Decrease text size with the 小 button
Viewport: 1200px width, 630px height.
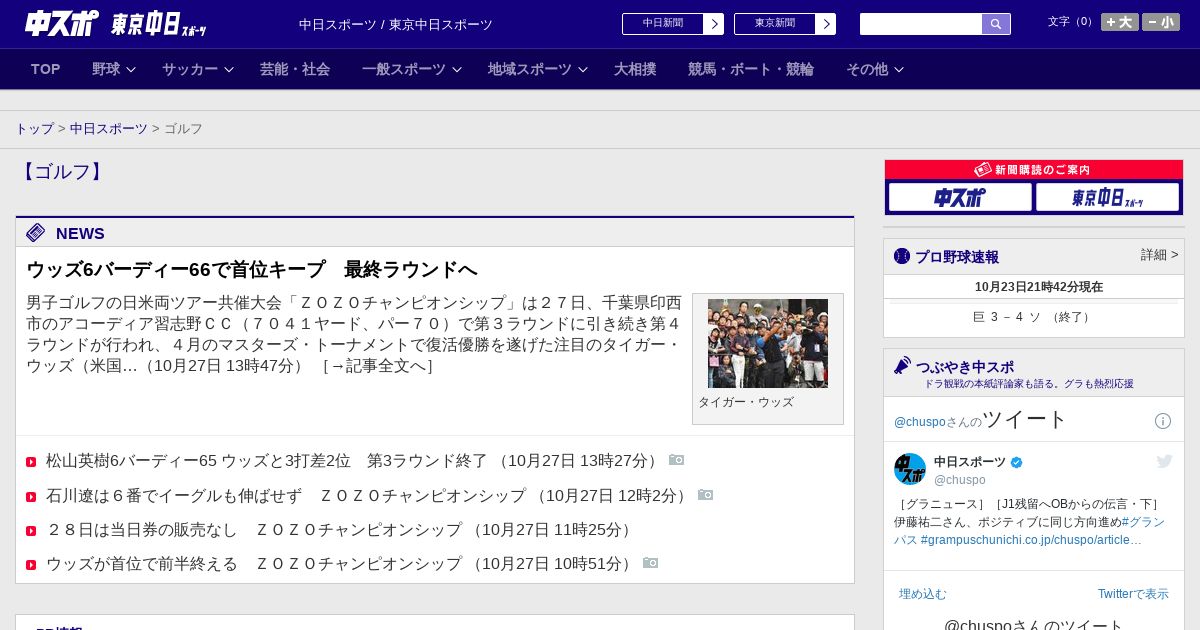pyautogui.click(x=1161, y=22)
